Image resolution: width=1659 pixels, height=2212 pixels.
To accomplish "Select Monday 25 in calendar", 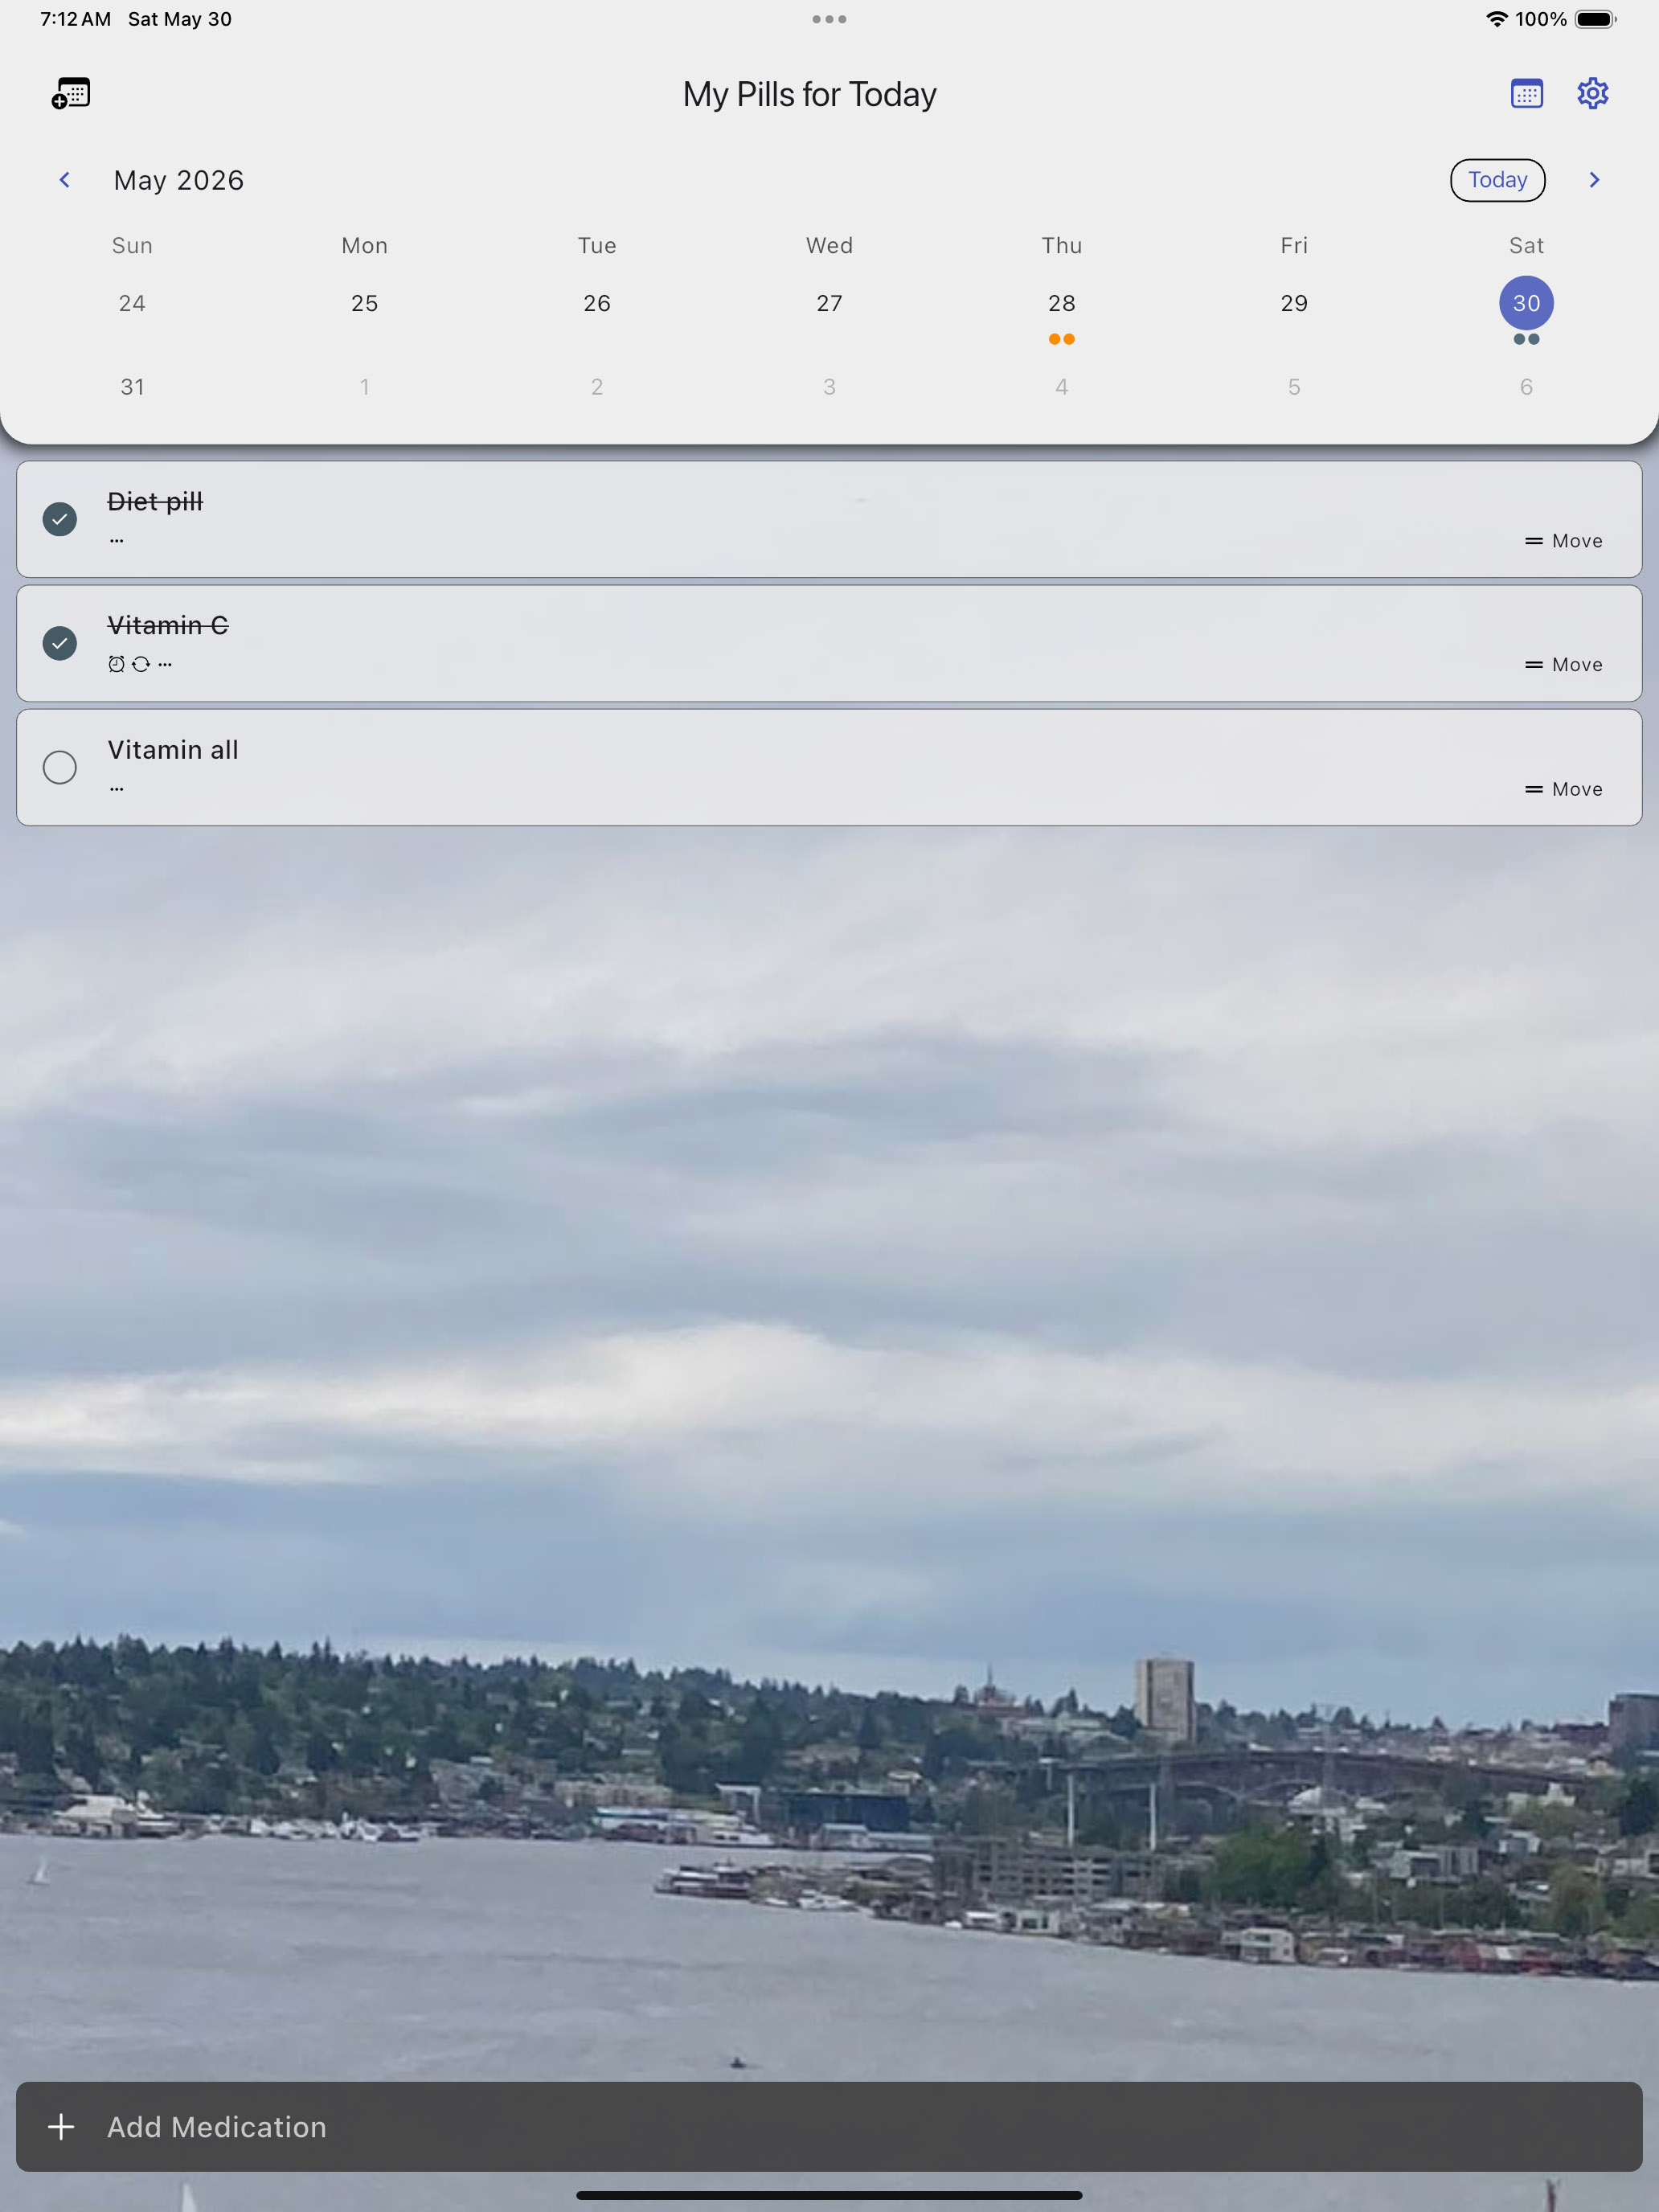I will [365, 303].
